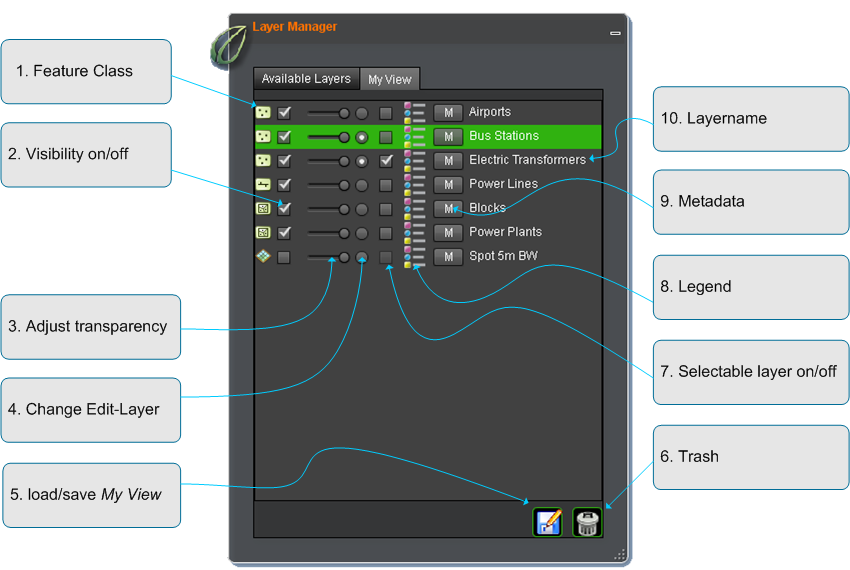Viewport: 850px width, 570px height.
Task: Select the Power Plants layer name
Action: pyautogui.click(x=505, y=232)
